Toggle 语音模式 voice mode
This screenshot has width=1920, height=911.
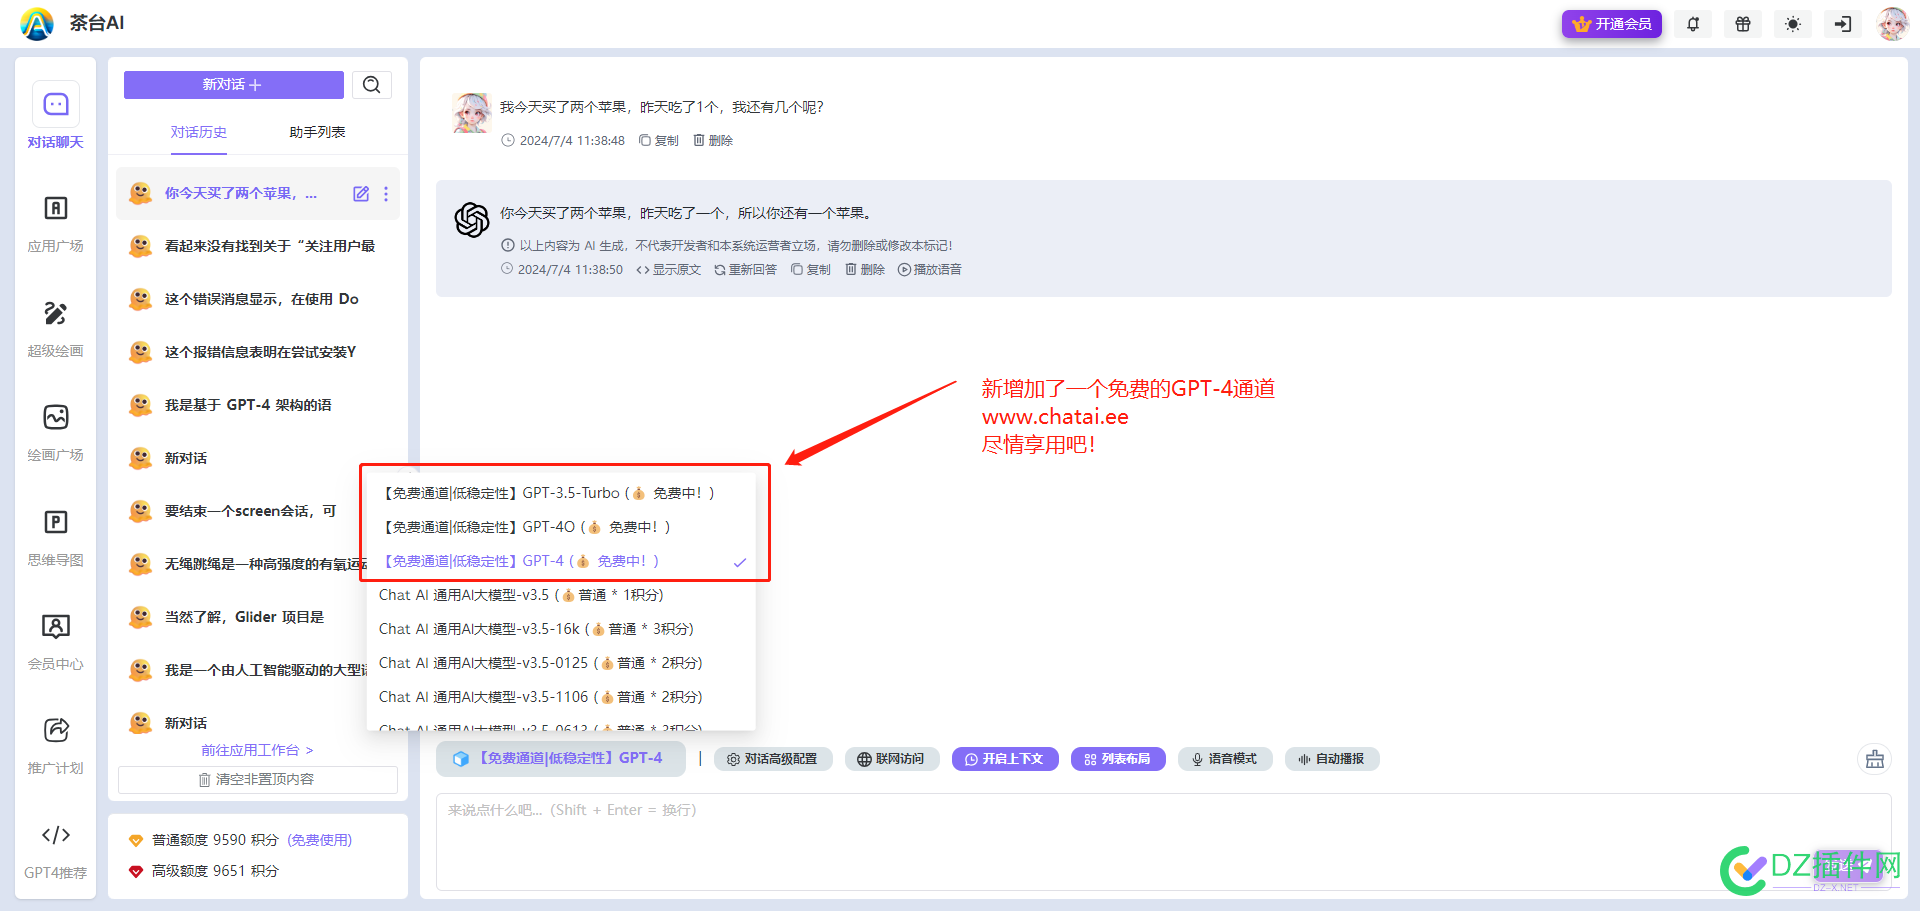pyautogui.click(x=1225, y=759)
